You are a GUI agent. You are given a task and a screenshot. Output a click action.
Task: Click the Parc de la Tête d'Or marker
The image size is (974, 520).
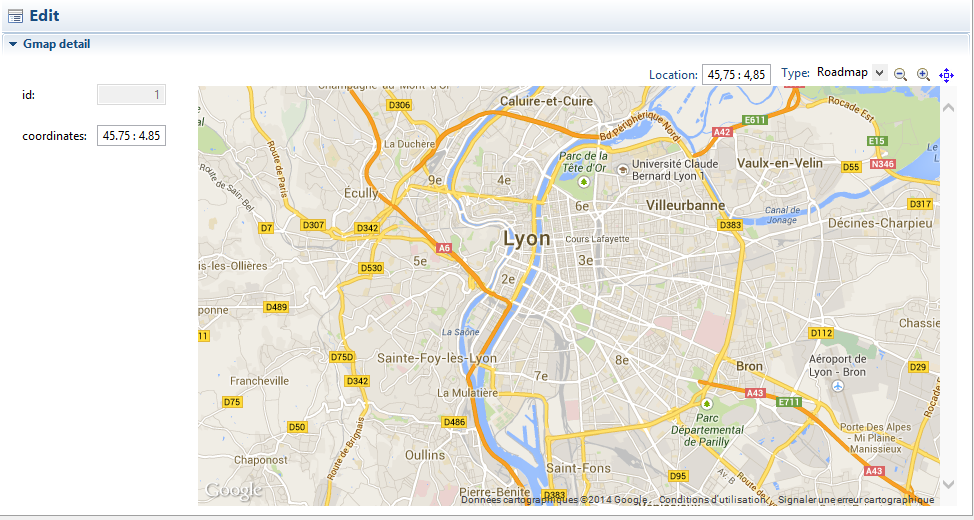(584, 182)
